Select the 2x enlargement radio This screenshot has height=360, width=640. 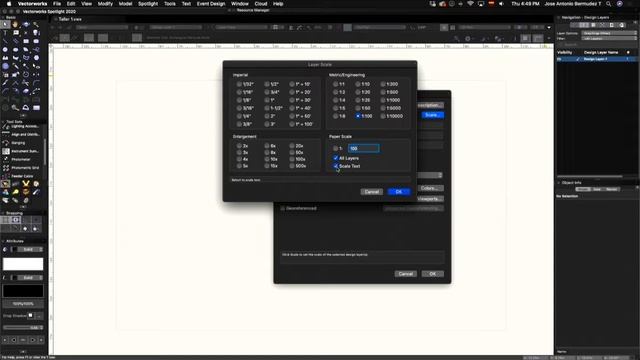click(239, 146)
